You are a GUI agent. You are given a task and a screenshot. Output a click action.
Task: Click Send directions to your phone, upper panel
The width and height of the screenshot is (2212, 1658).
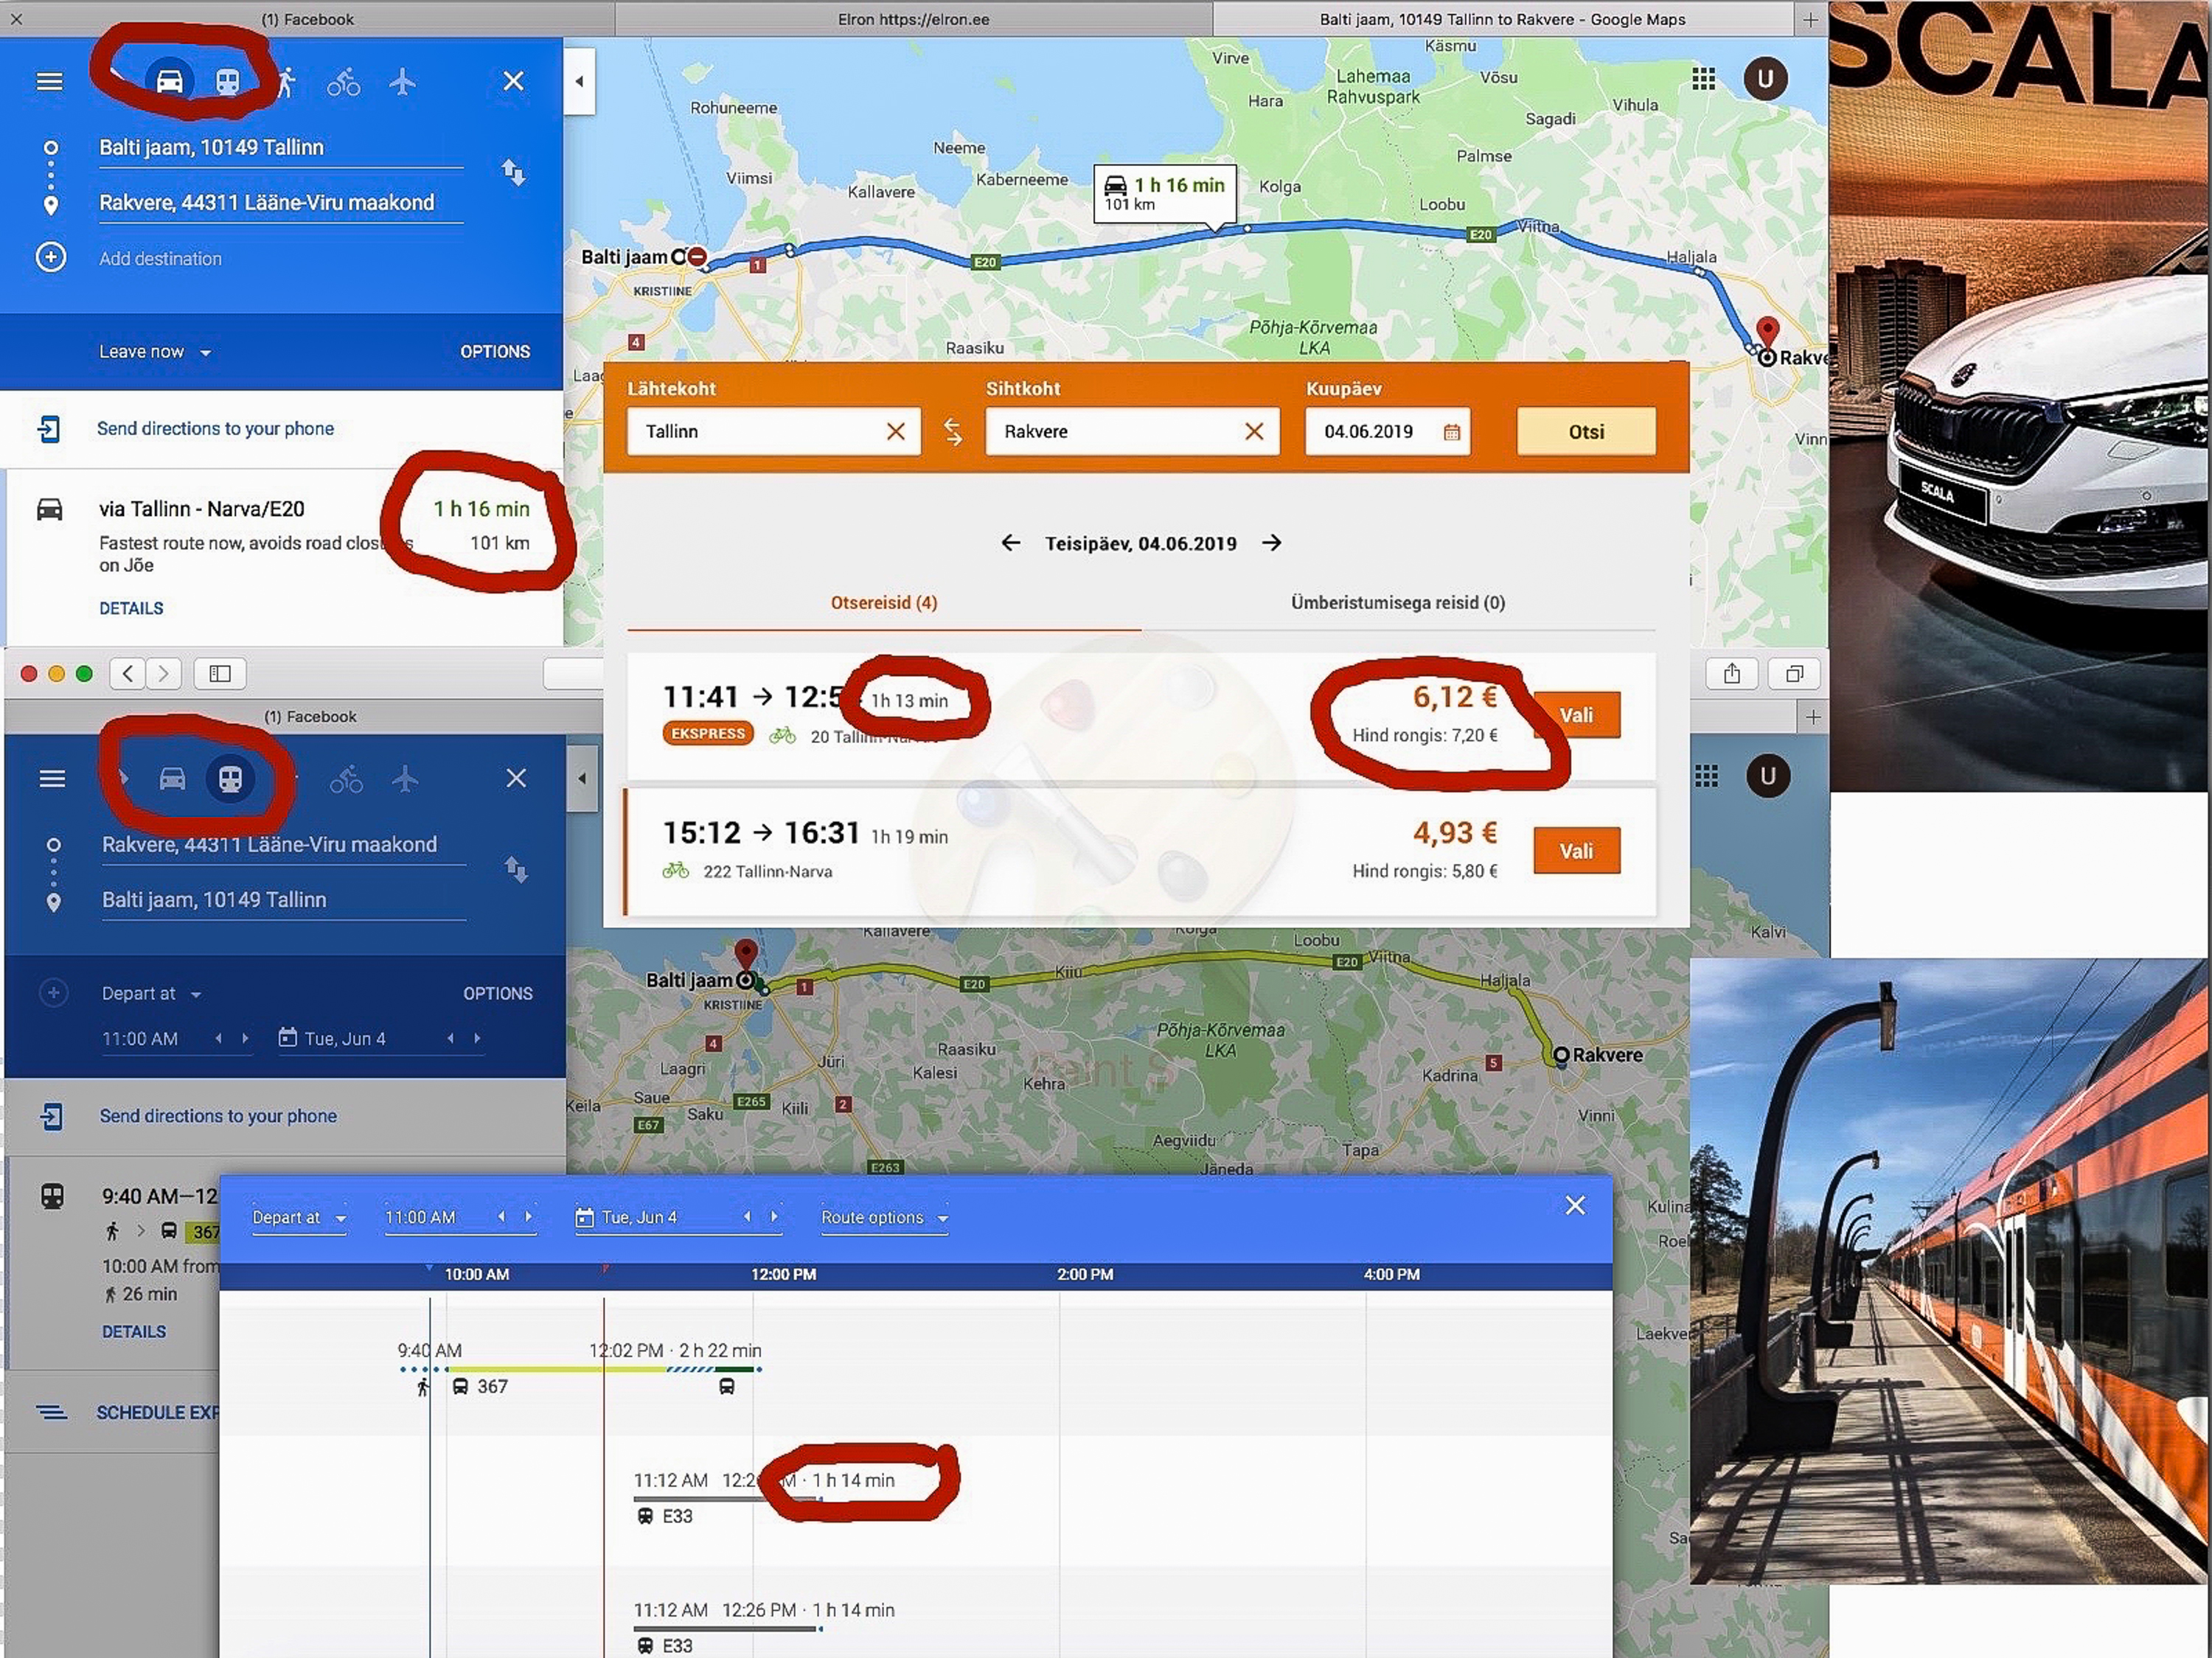(216, 429)
